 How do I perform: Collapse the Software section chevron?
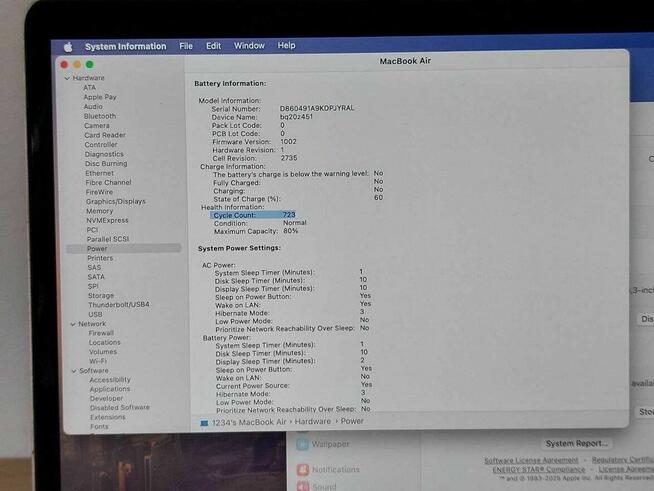point(74,371)
